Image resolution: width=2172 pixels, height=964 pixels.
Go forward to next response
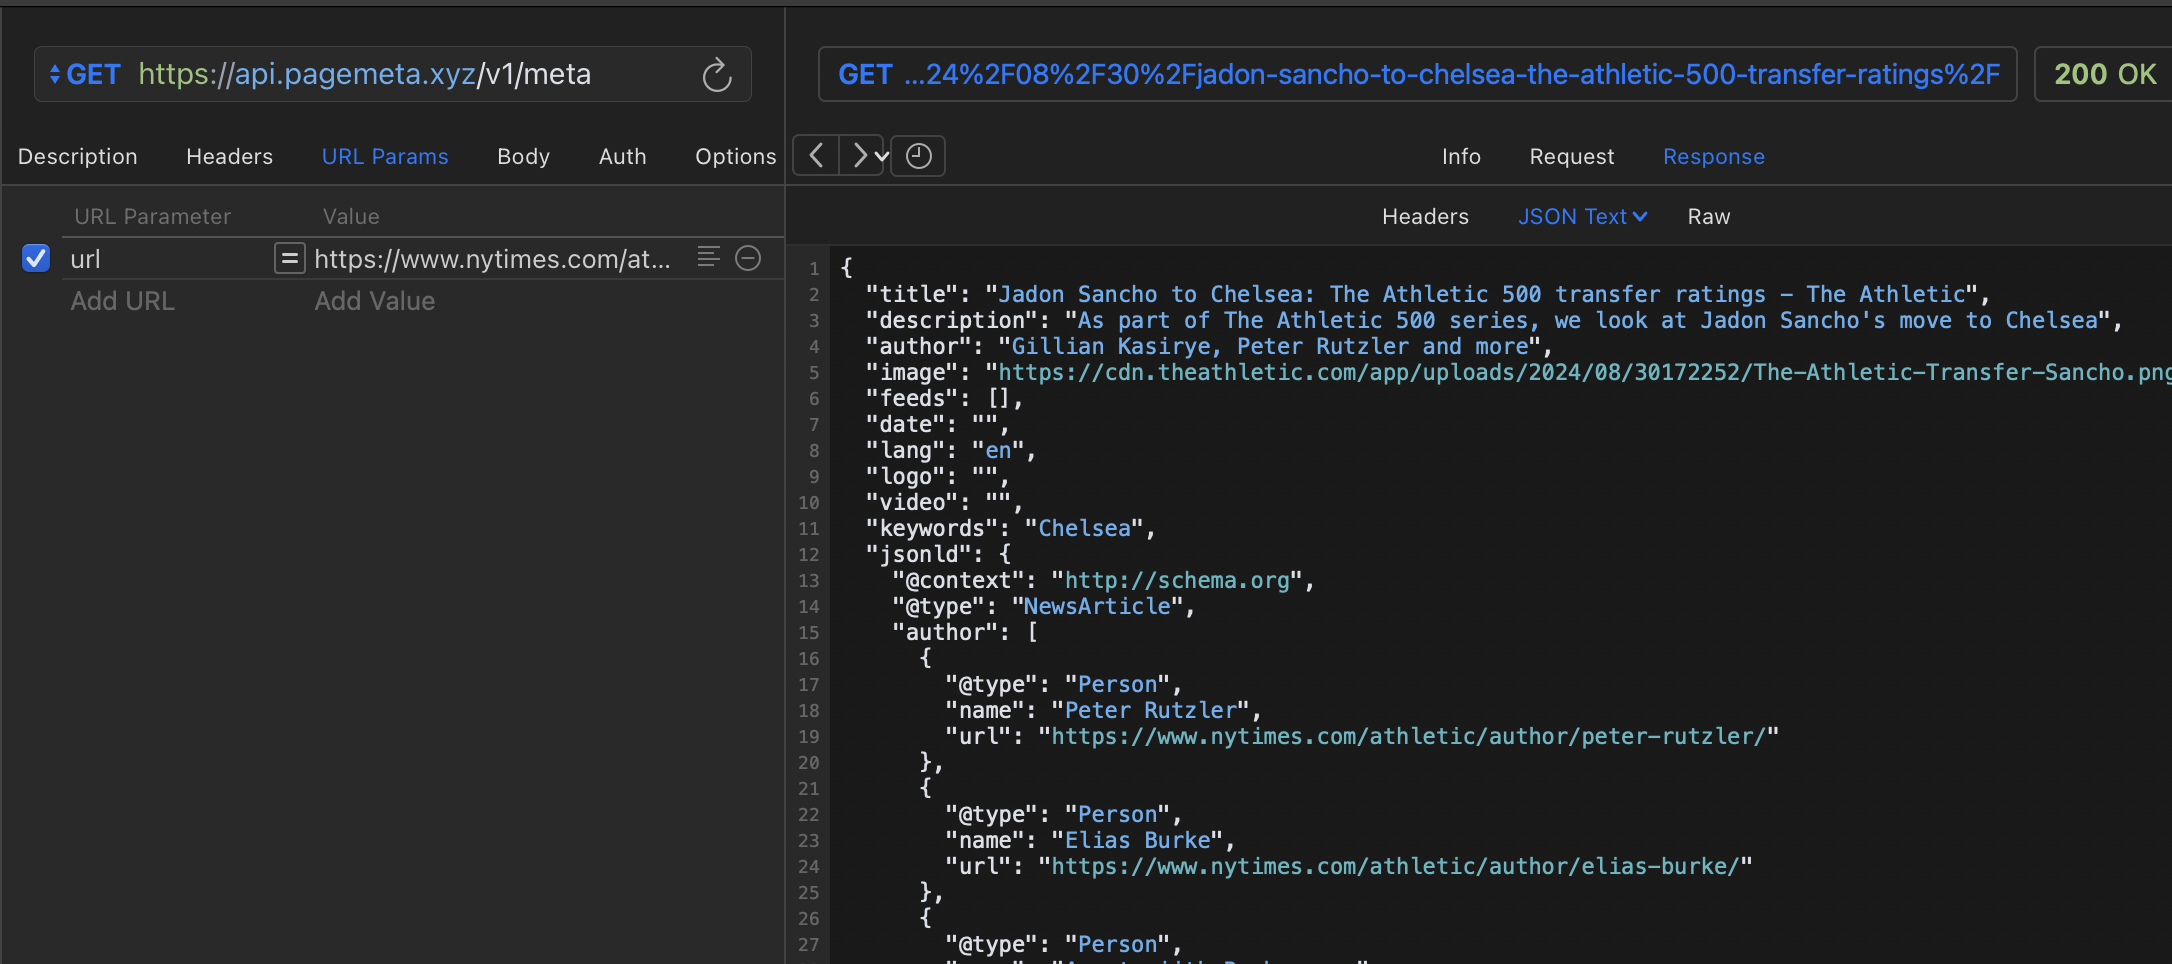point(858,156)
